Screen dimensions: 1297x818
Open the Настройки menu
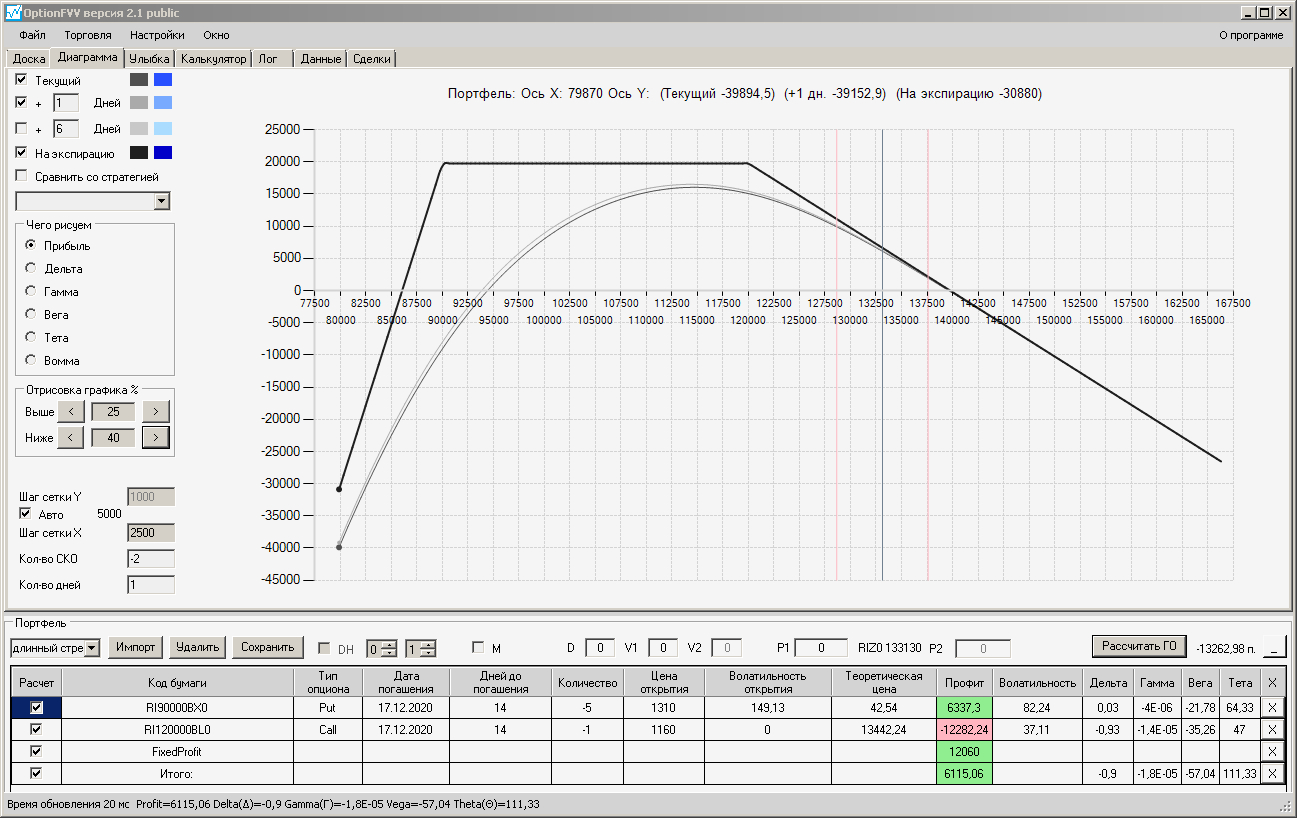(x=157, y=35)
